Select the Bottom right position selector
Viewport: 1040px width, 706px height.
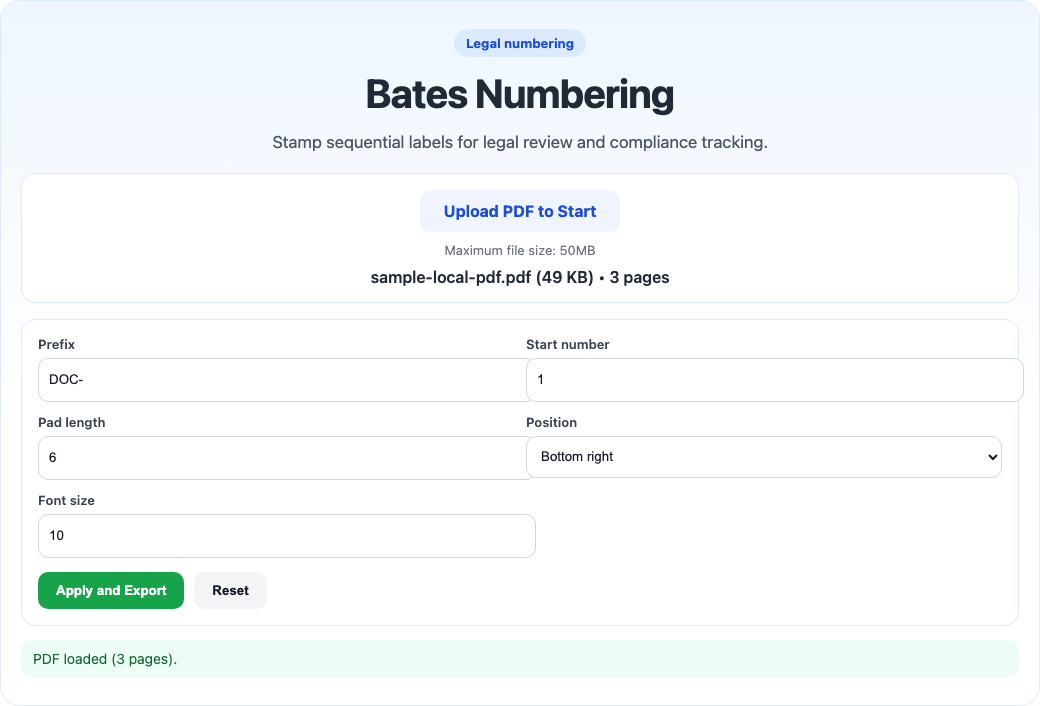pos(763,457)
